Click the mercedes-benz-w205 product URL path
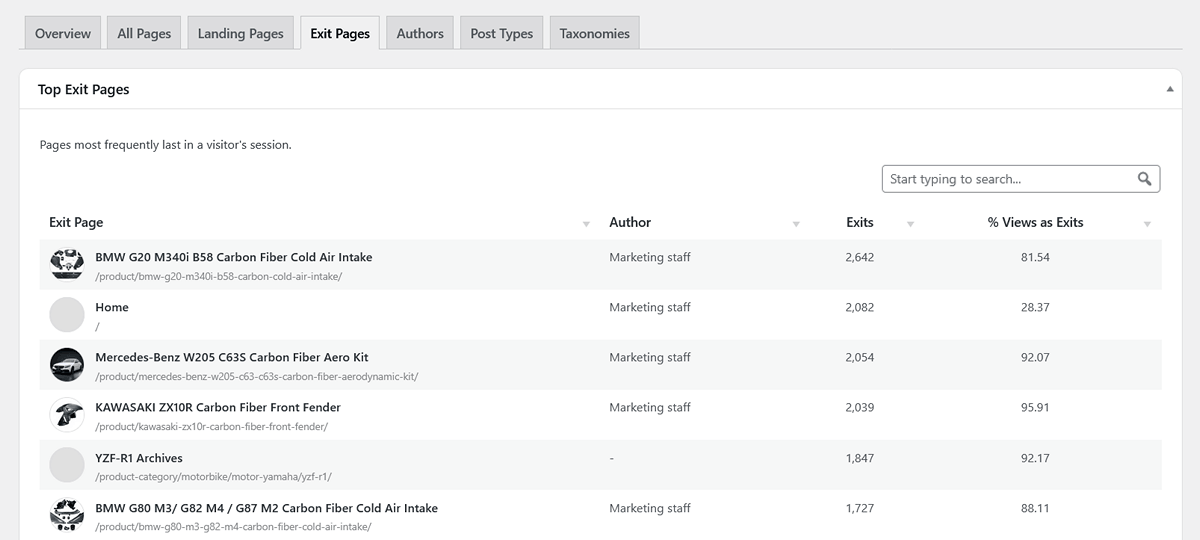Screen dimensions: 1200x540 pos(257,376)
